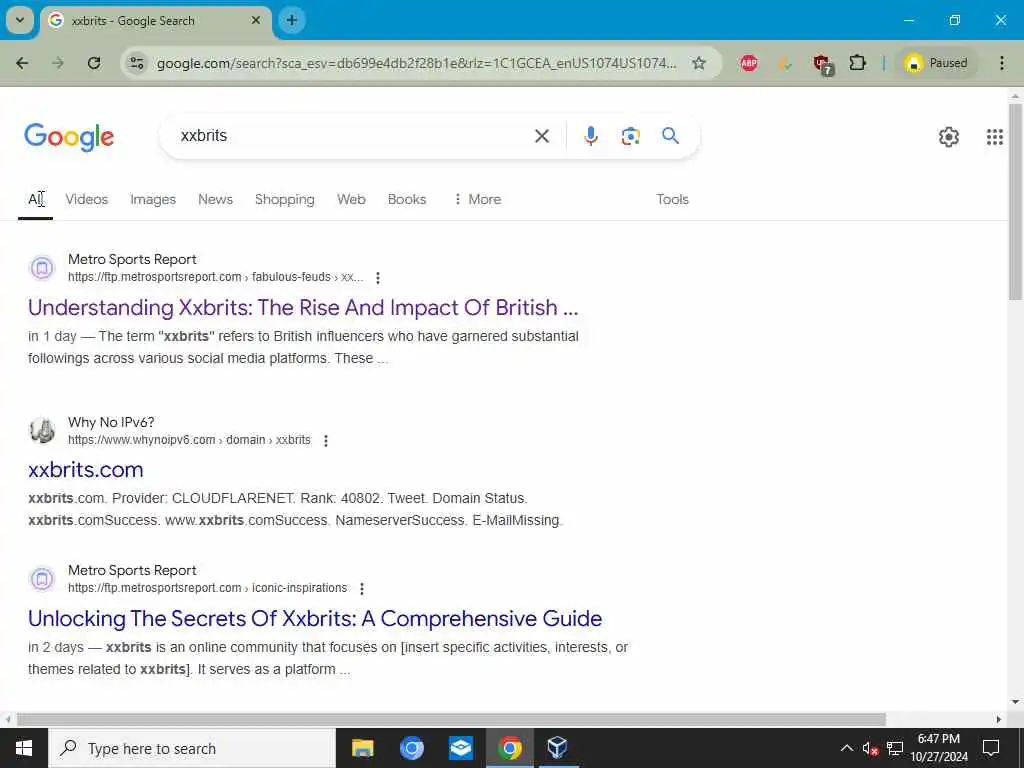This screenshot has height=768, width=1024.
Task: Reload the page
Action: (94, 63)
